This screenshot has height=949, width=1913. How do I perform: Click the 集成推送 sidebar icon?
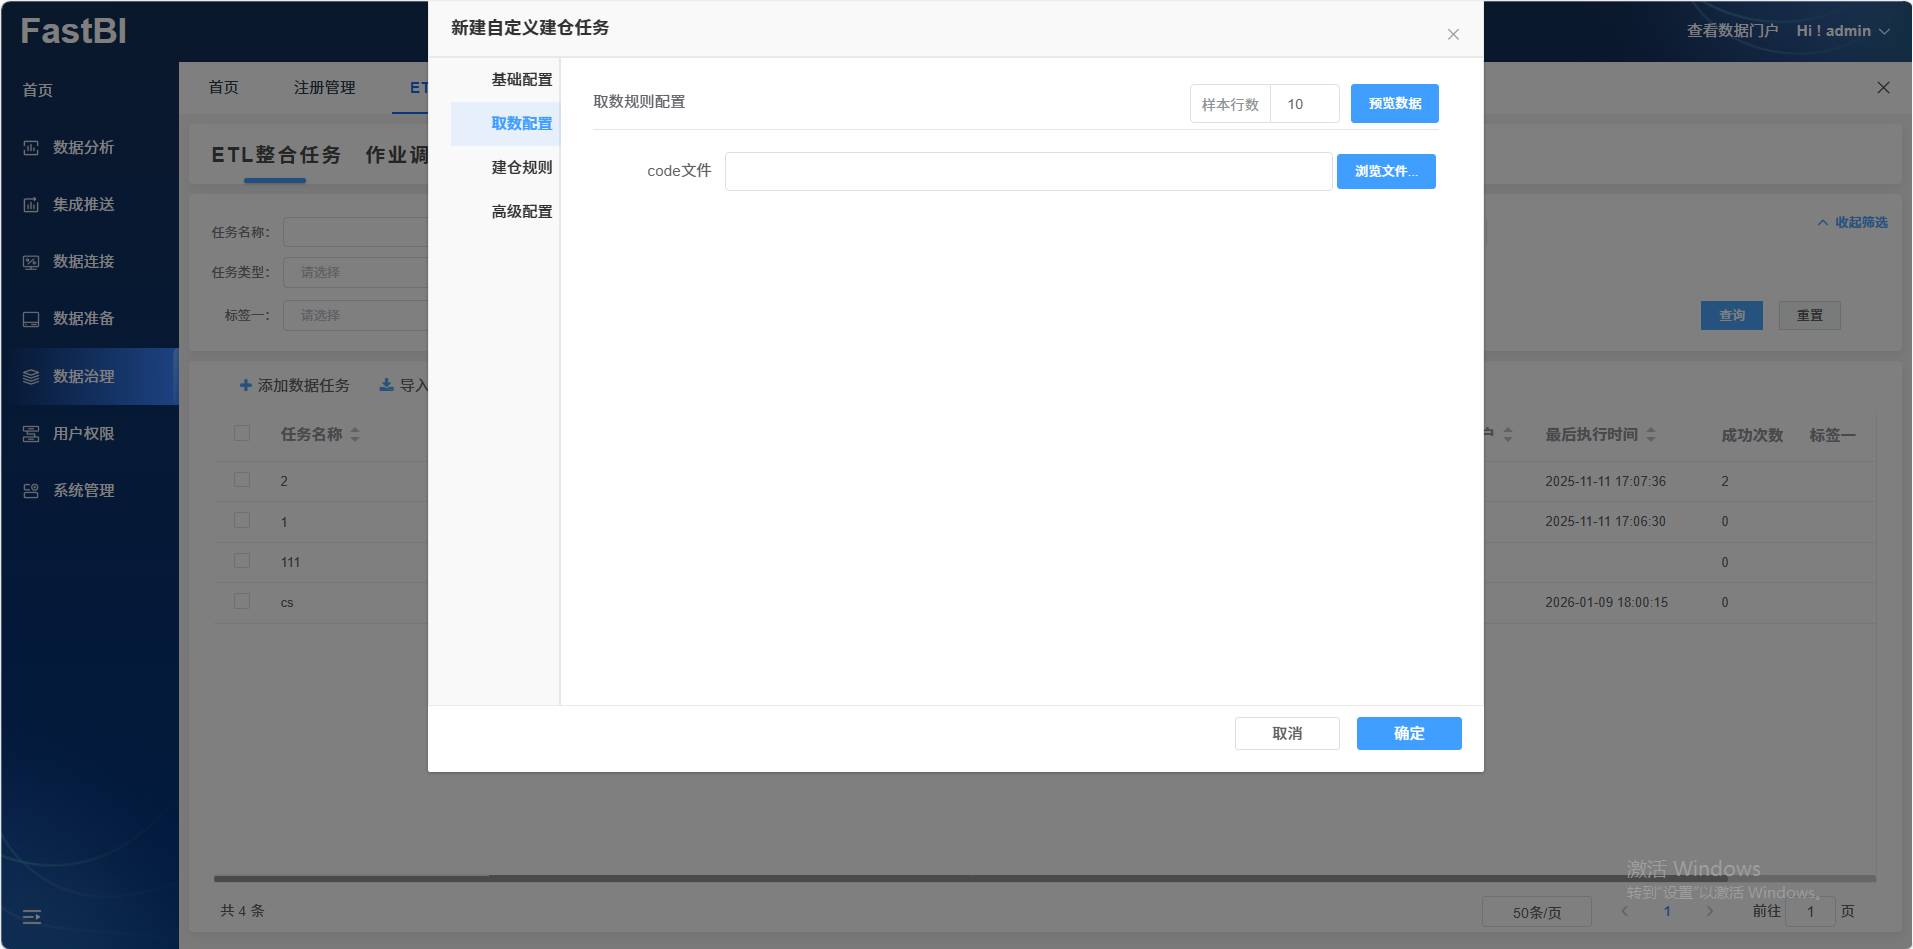tap(31, 205)
